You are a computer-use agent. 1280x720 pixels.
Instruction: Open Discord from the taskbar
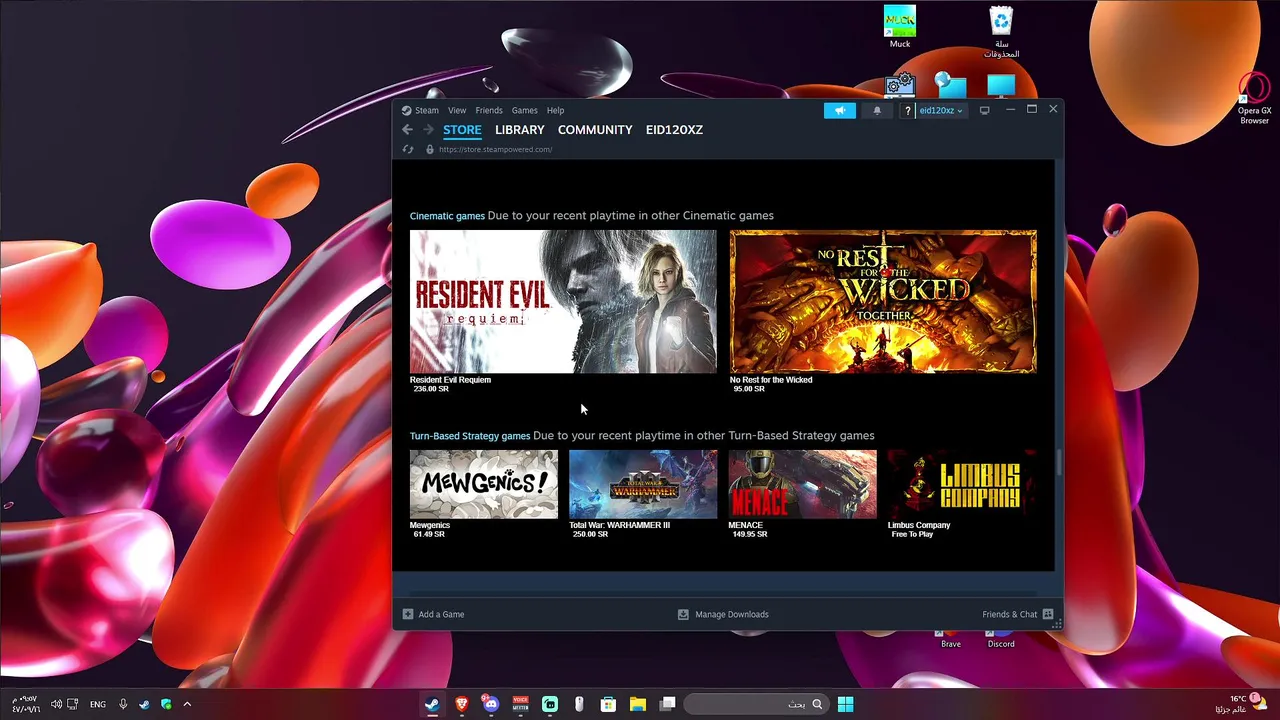click(x=490, y=704)
